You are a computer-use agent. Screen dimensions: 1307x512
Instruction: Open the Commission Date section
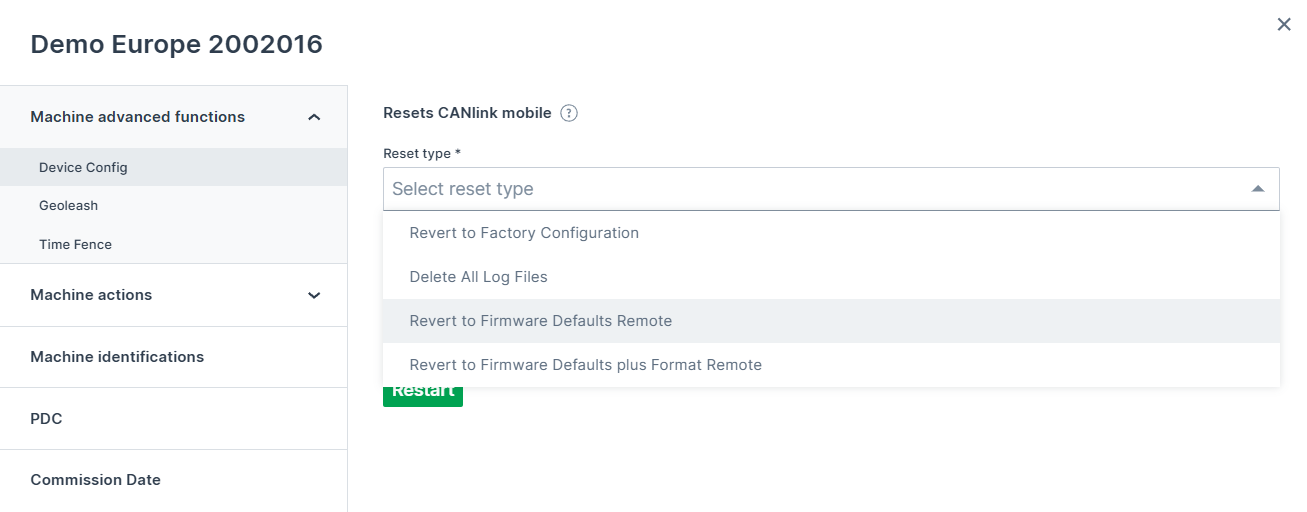pos(95,480)
